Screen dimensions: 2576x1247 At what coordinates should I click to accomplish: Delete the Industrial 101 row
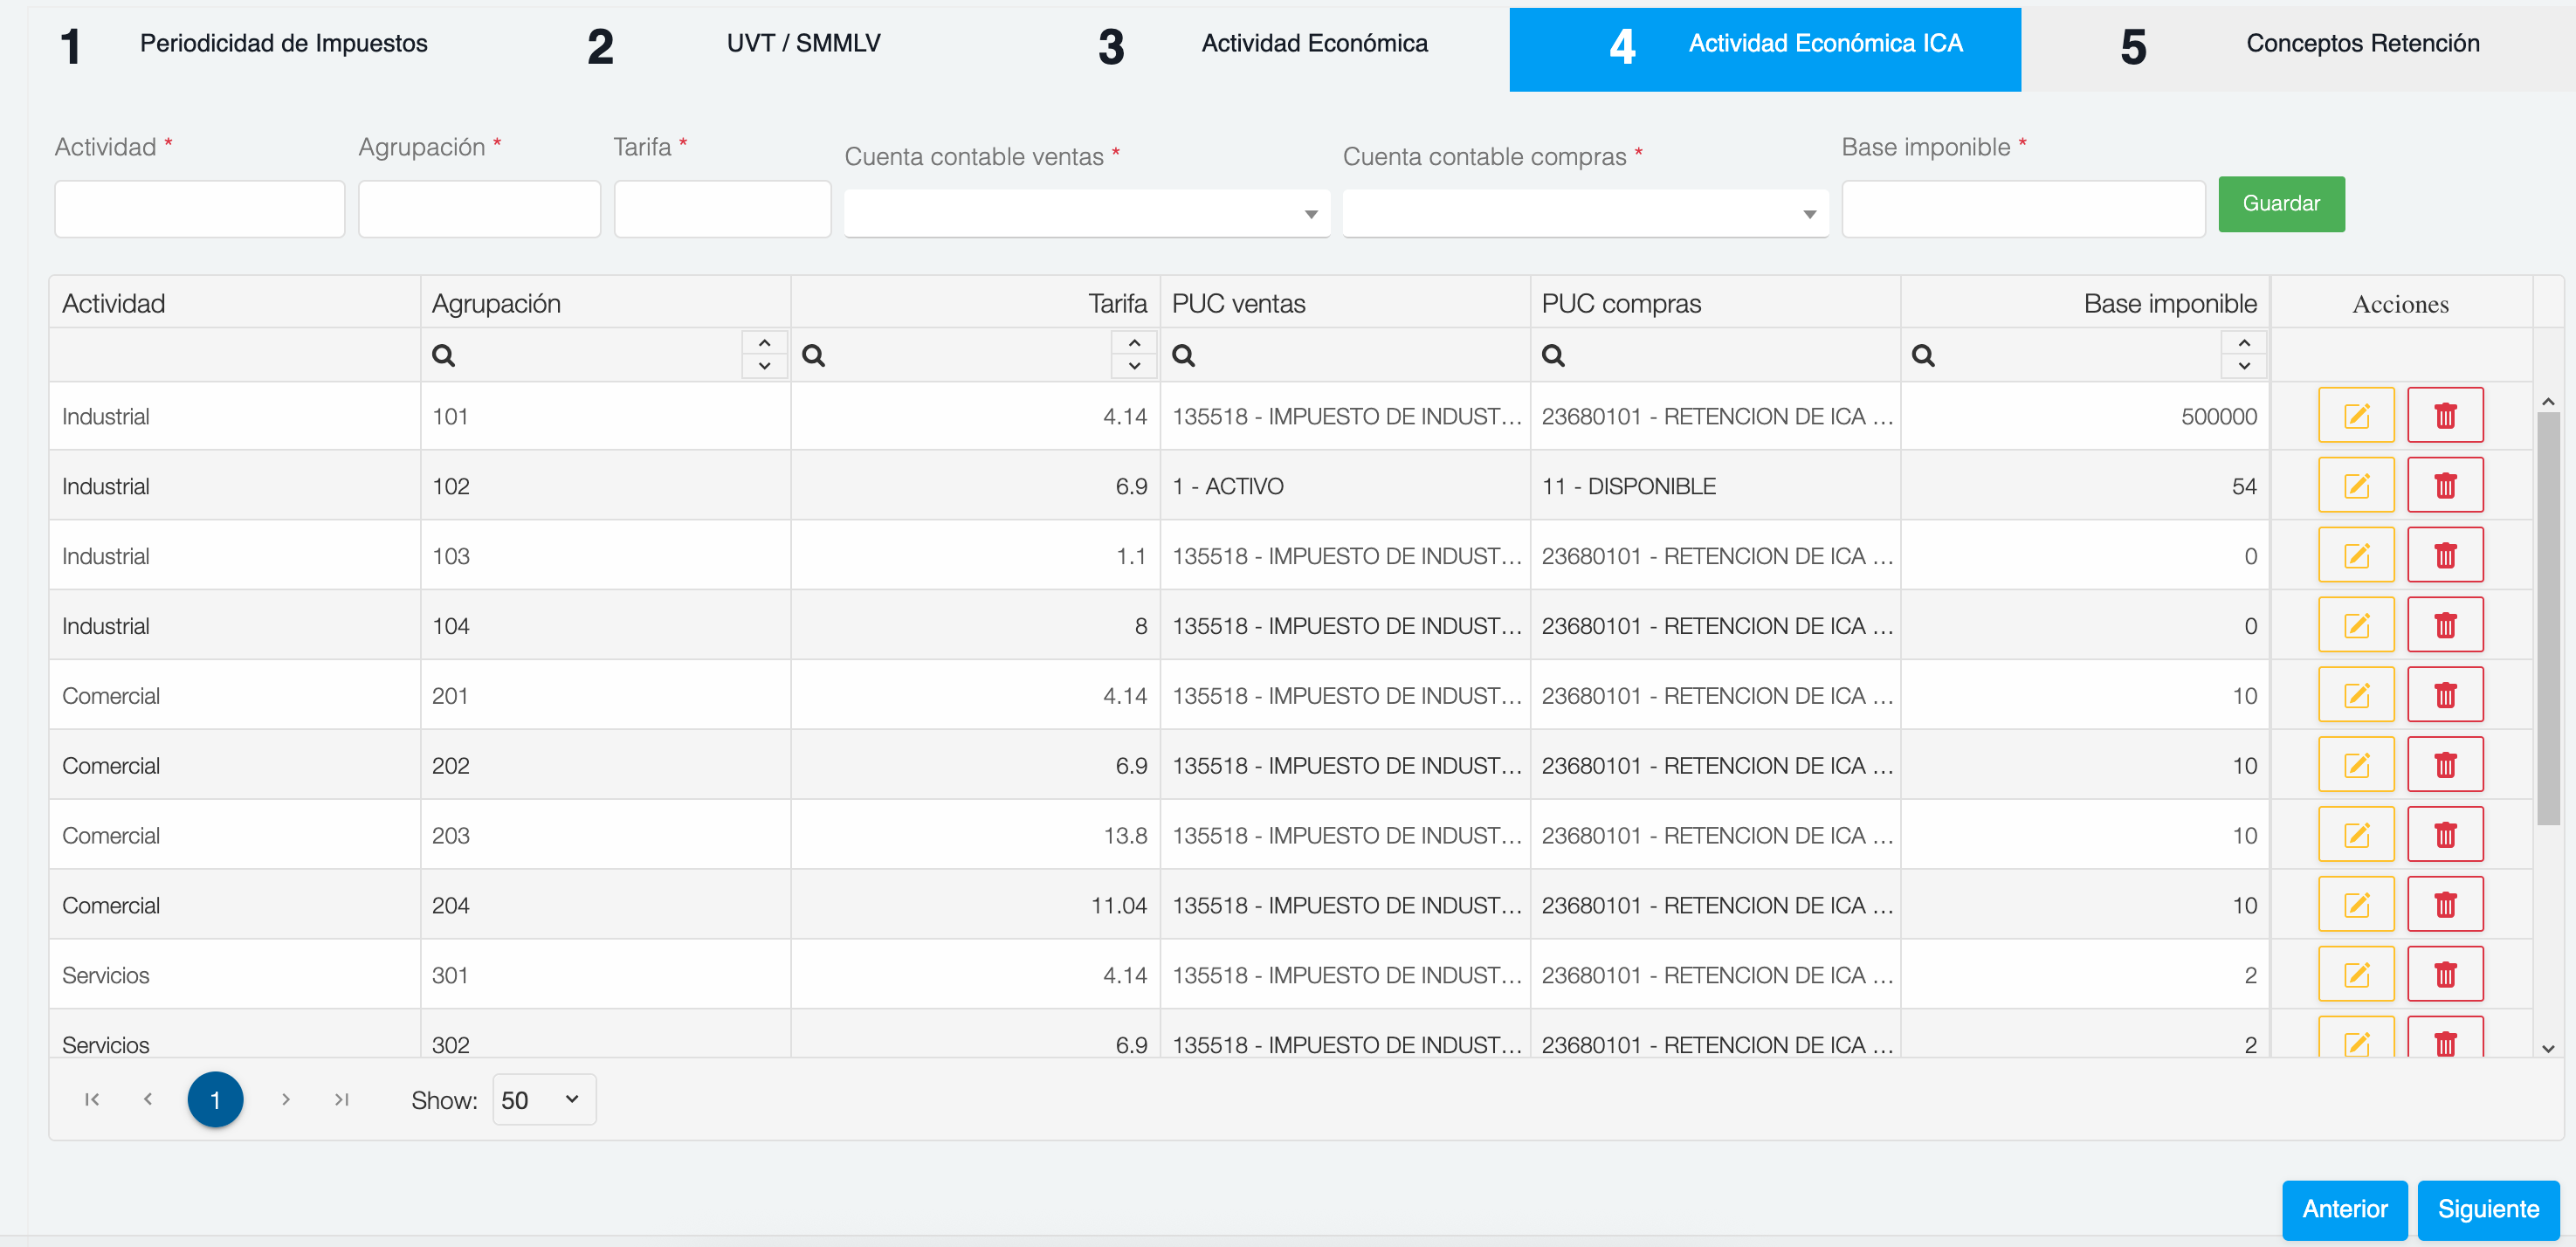pyautogui.click(x=2445, y=415)
